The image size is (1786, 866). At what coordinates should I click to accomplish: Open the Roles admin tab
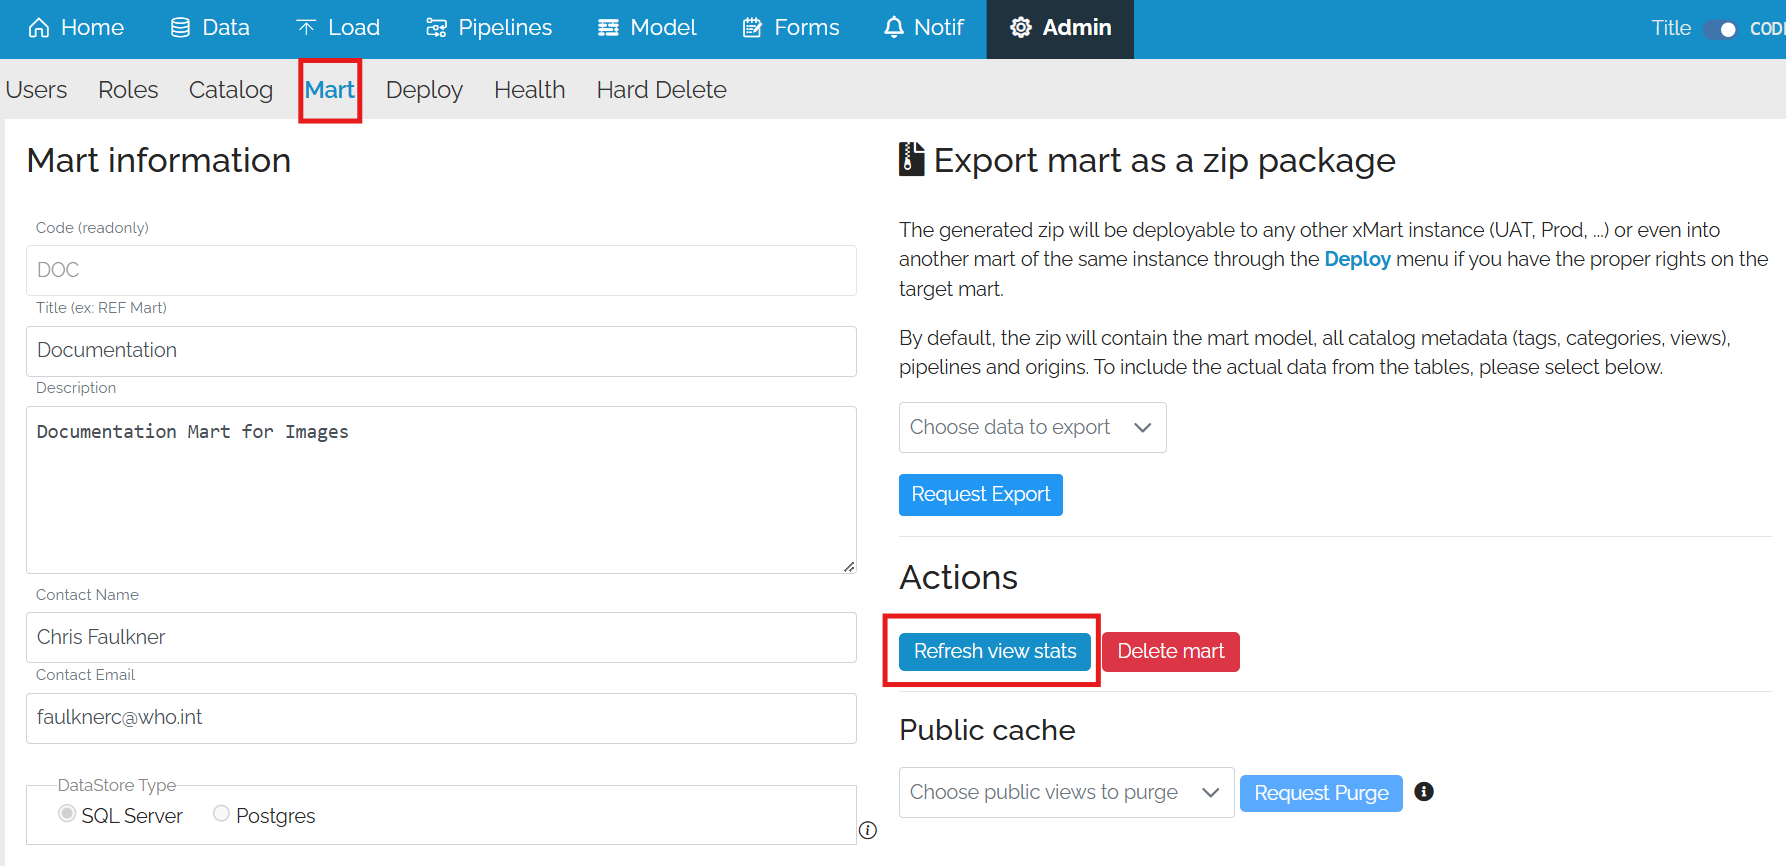tap(128, 90)
